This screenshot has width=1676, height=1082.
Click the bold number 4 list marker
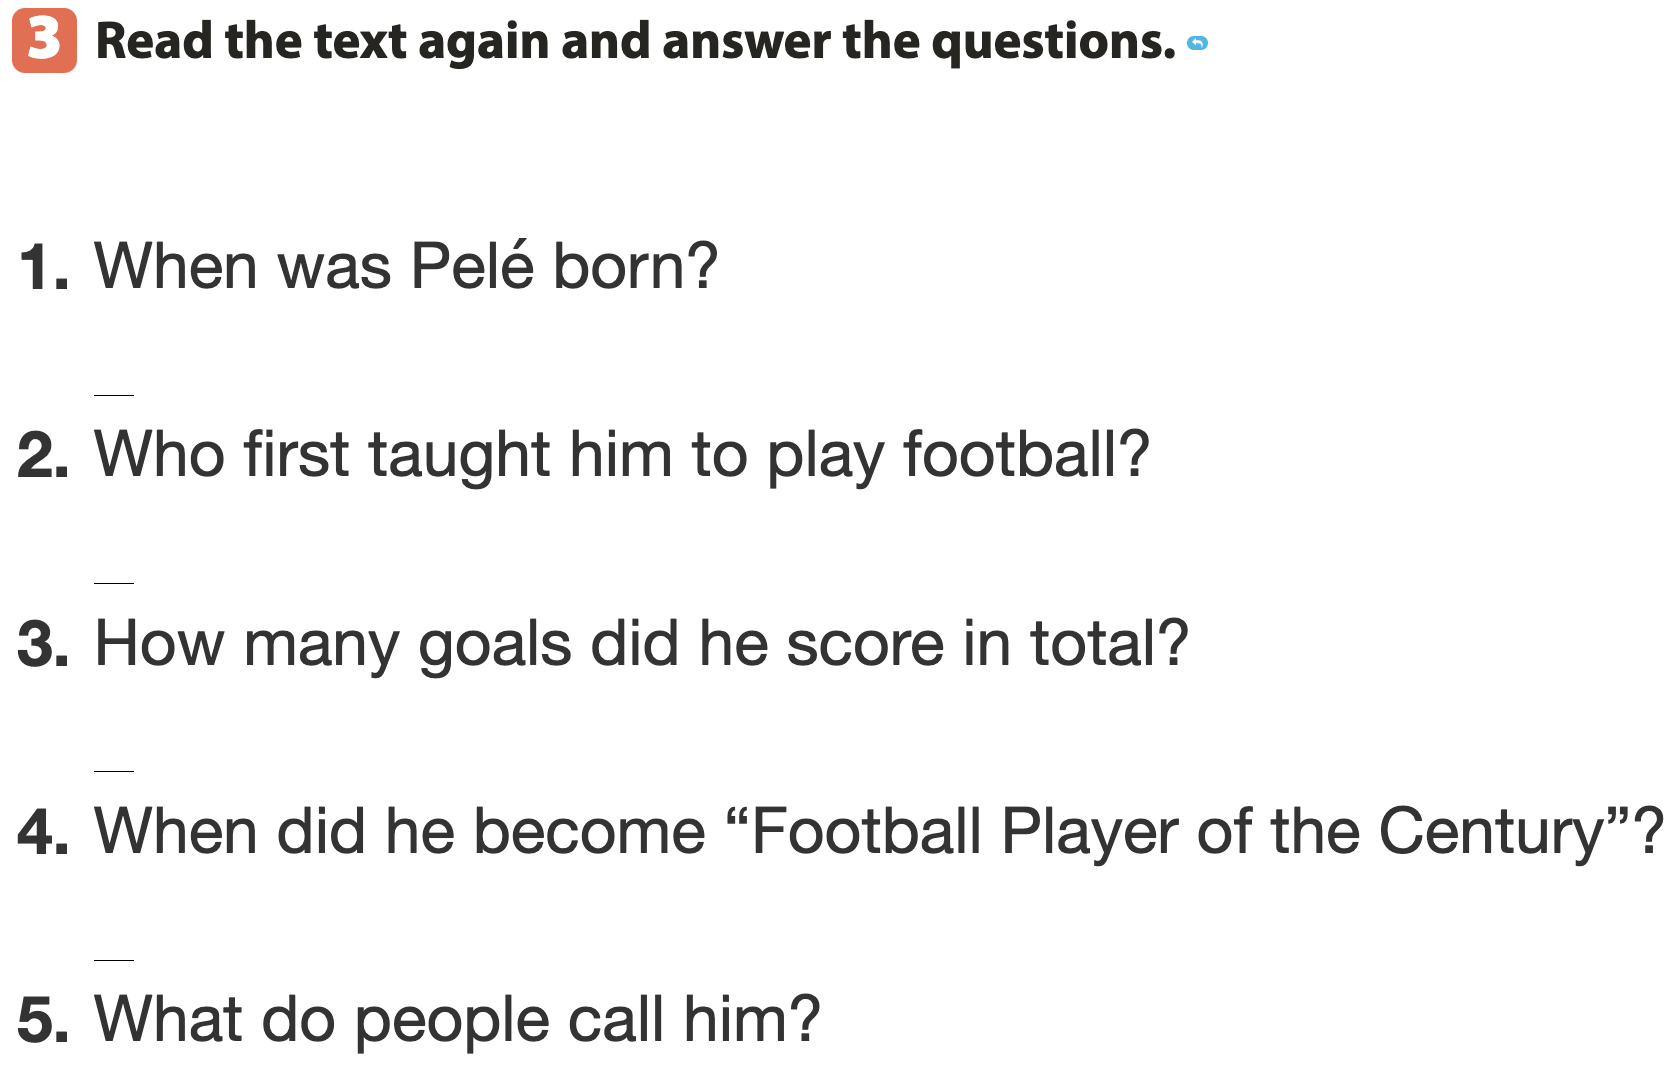click(42, 832)
